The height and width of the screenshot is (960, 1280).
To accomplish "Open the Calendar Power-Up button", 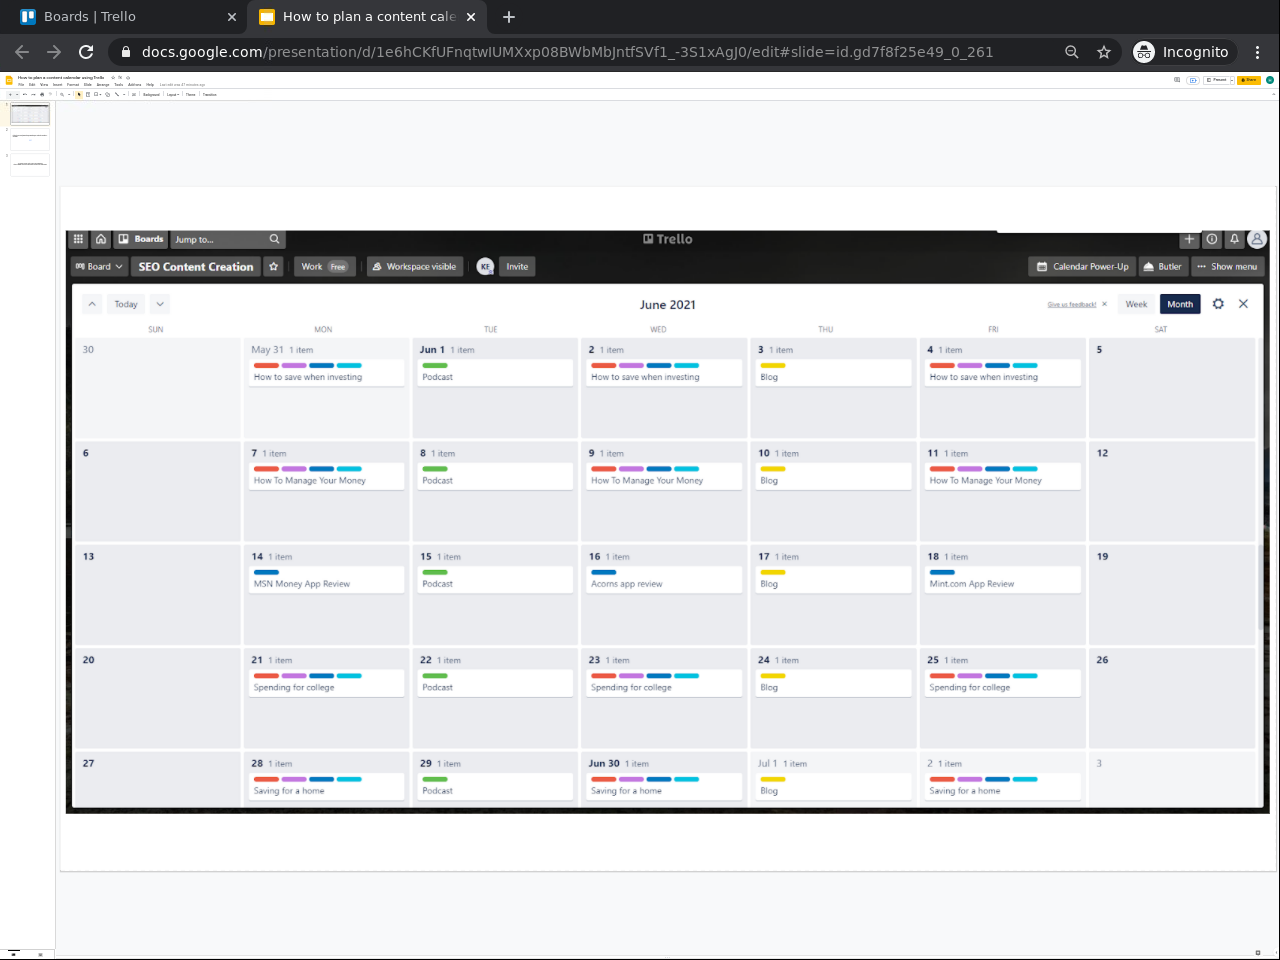I will [x=1082, y=267].
